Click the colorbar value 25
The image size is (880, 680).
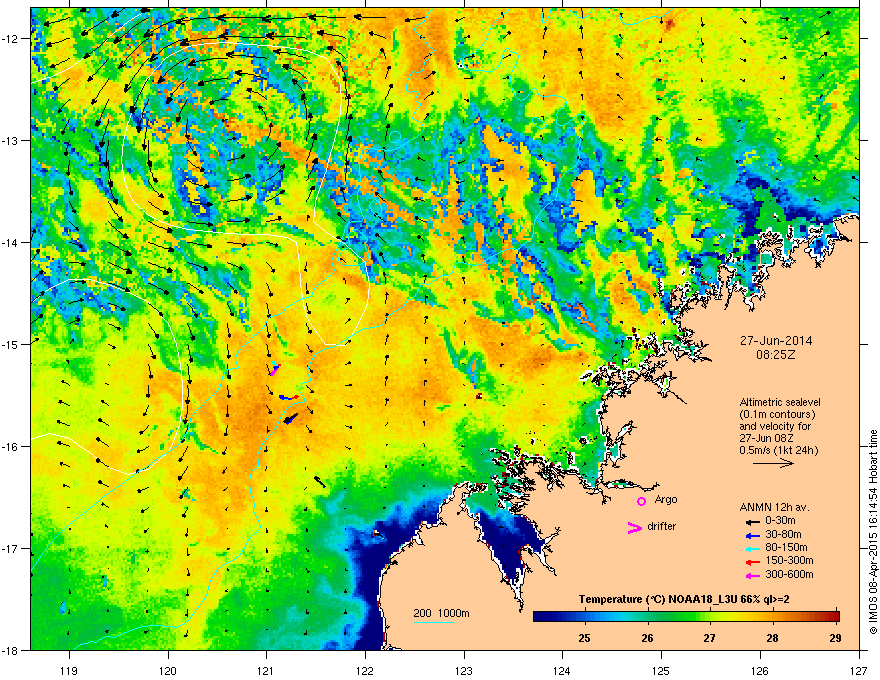point(584,638)
